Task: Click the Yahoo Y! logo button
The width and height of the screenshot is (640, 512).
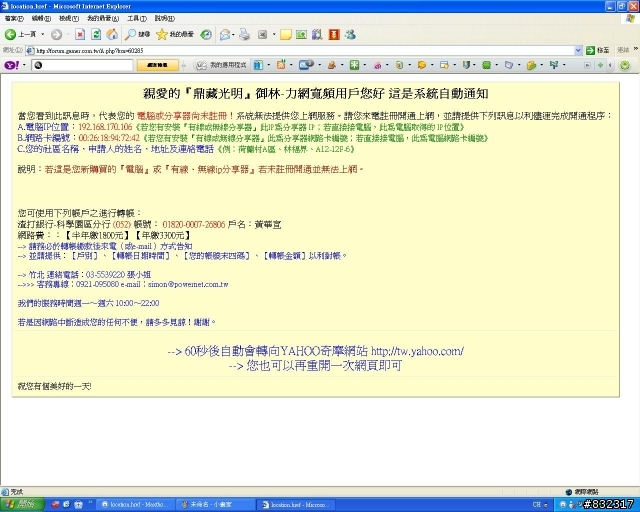Action: [x=11, y=65]
